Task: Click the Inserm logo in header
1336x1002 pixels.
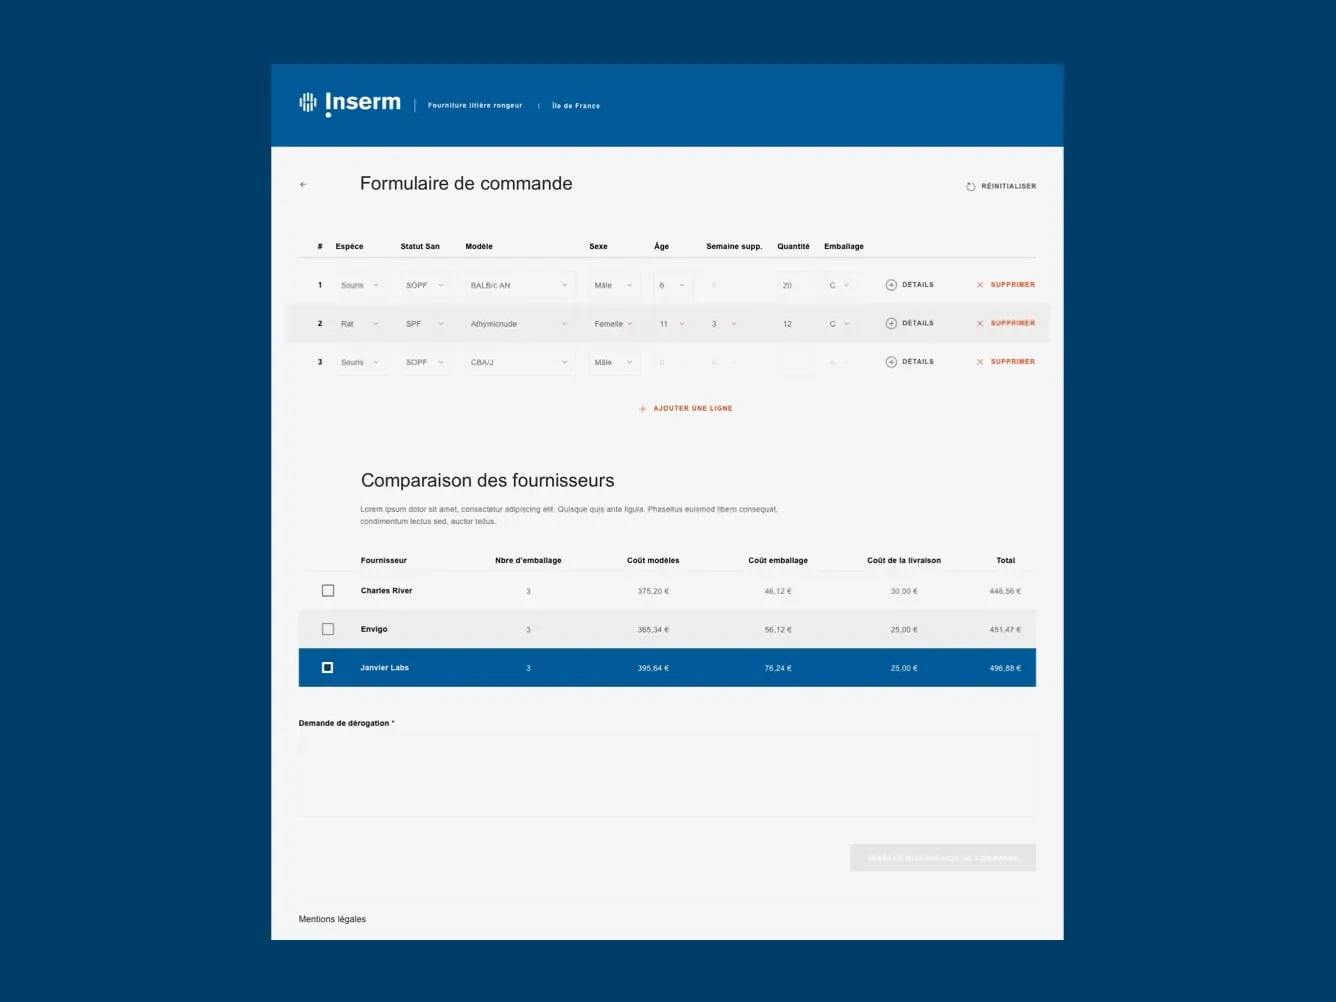Action: (350, 103)
